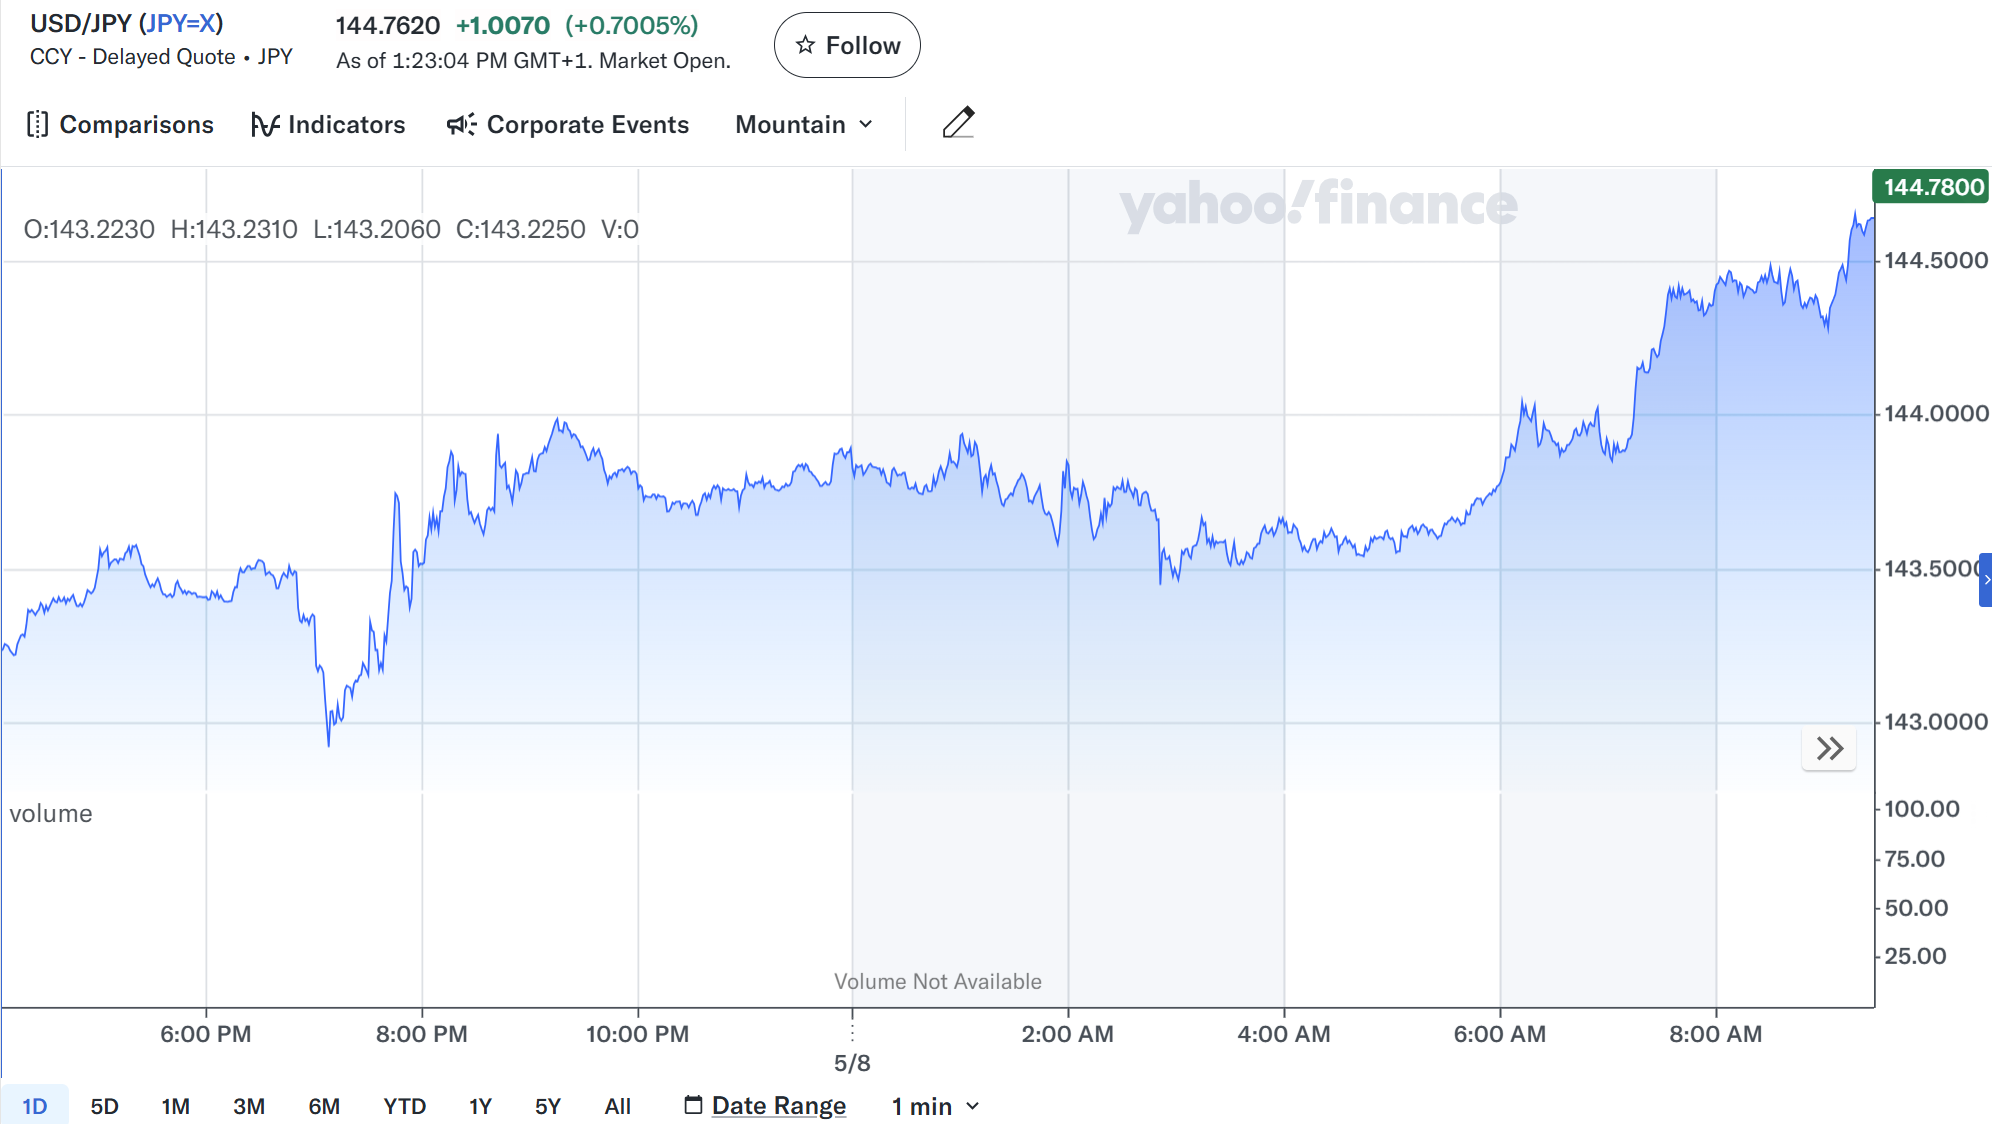Click the 10:00 PM time axis label

[x=638, y=1034]
